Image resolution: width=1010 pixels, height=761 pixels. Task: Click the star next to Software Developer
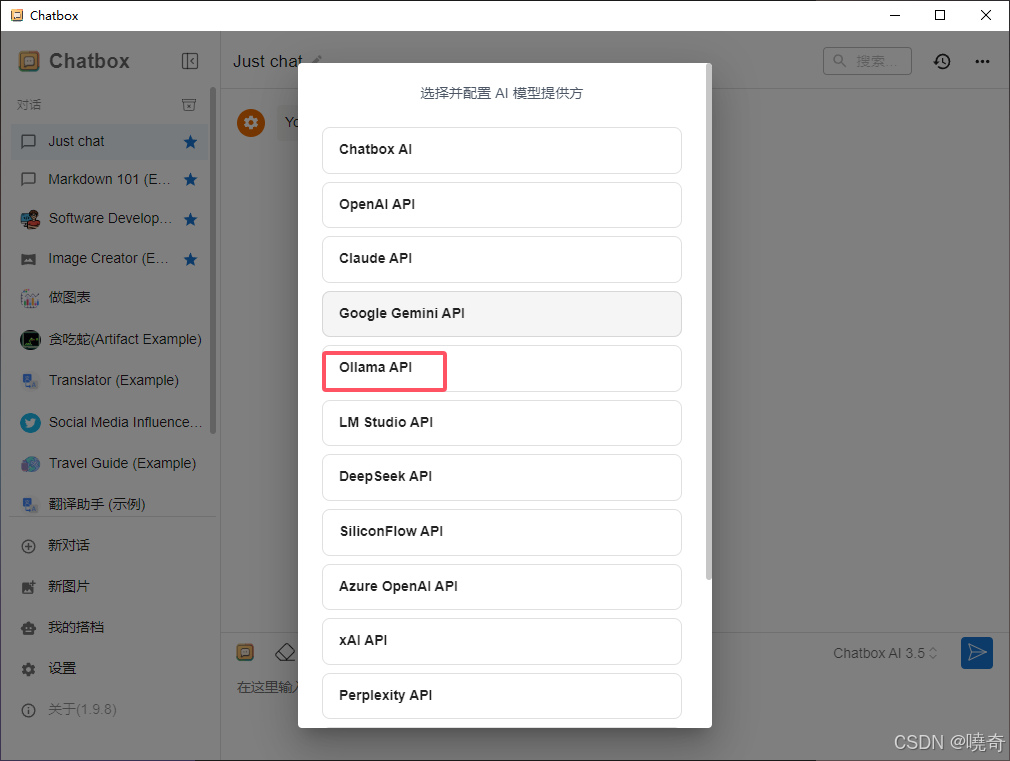click(x=191, y=219)
